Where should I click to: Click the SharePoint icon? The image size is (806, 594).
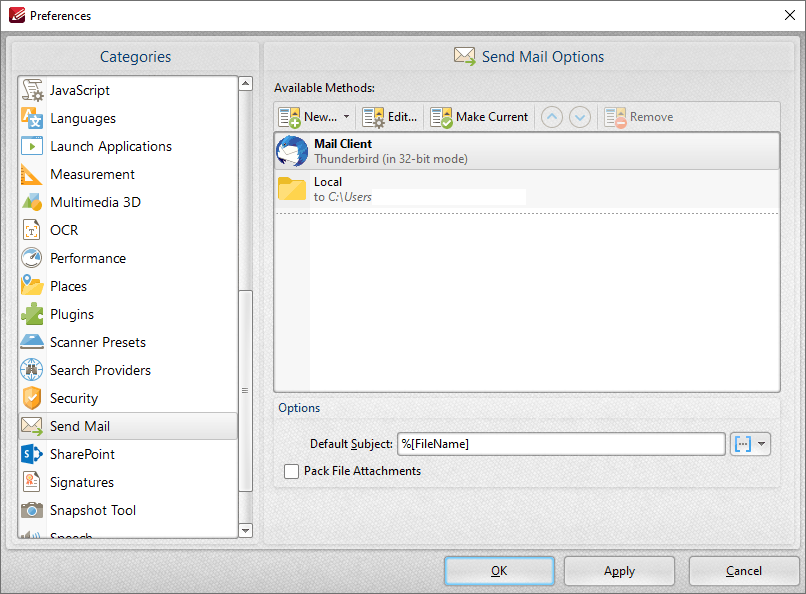32,454
